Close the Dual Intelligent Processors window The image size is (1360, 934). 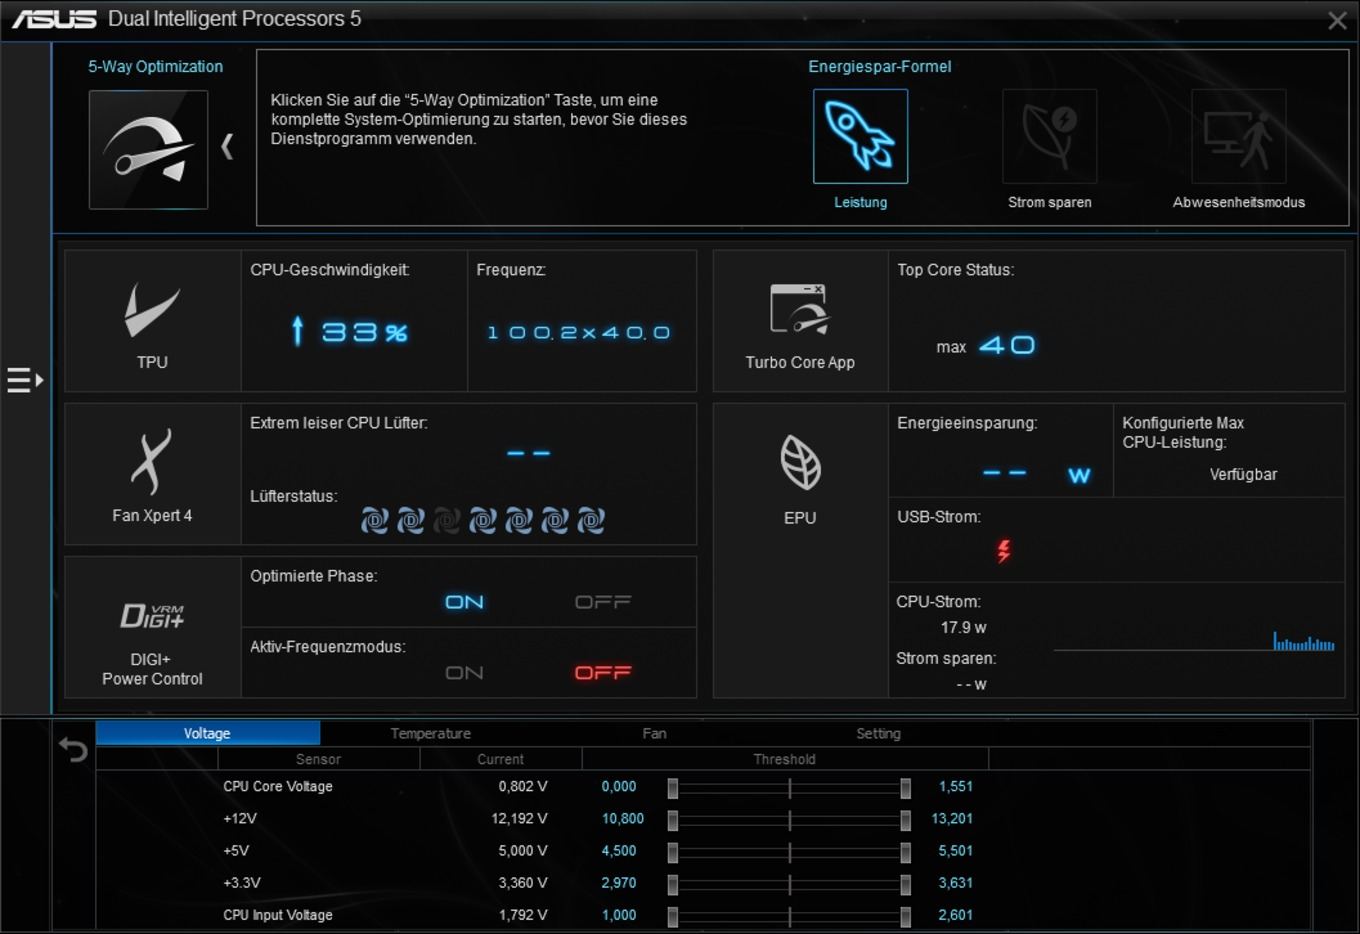coord(1337,20)
